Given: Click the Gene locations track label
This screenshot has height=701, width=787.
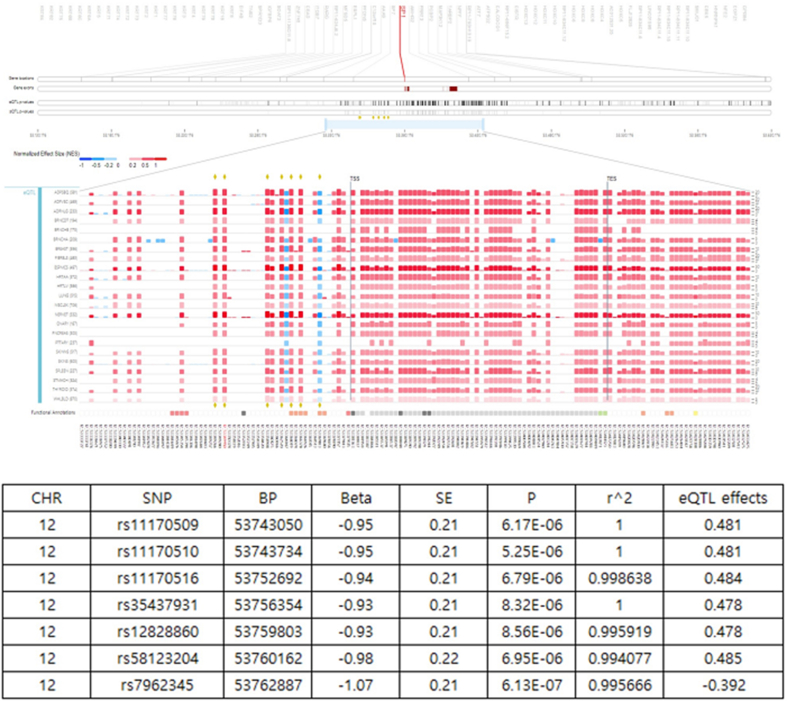Looking at the screenshot, I should pos(21,79).
